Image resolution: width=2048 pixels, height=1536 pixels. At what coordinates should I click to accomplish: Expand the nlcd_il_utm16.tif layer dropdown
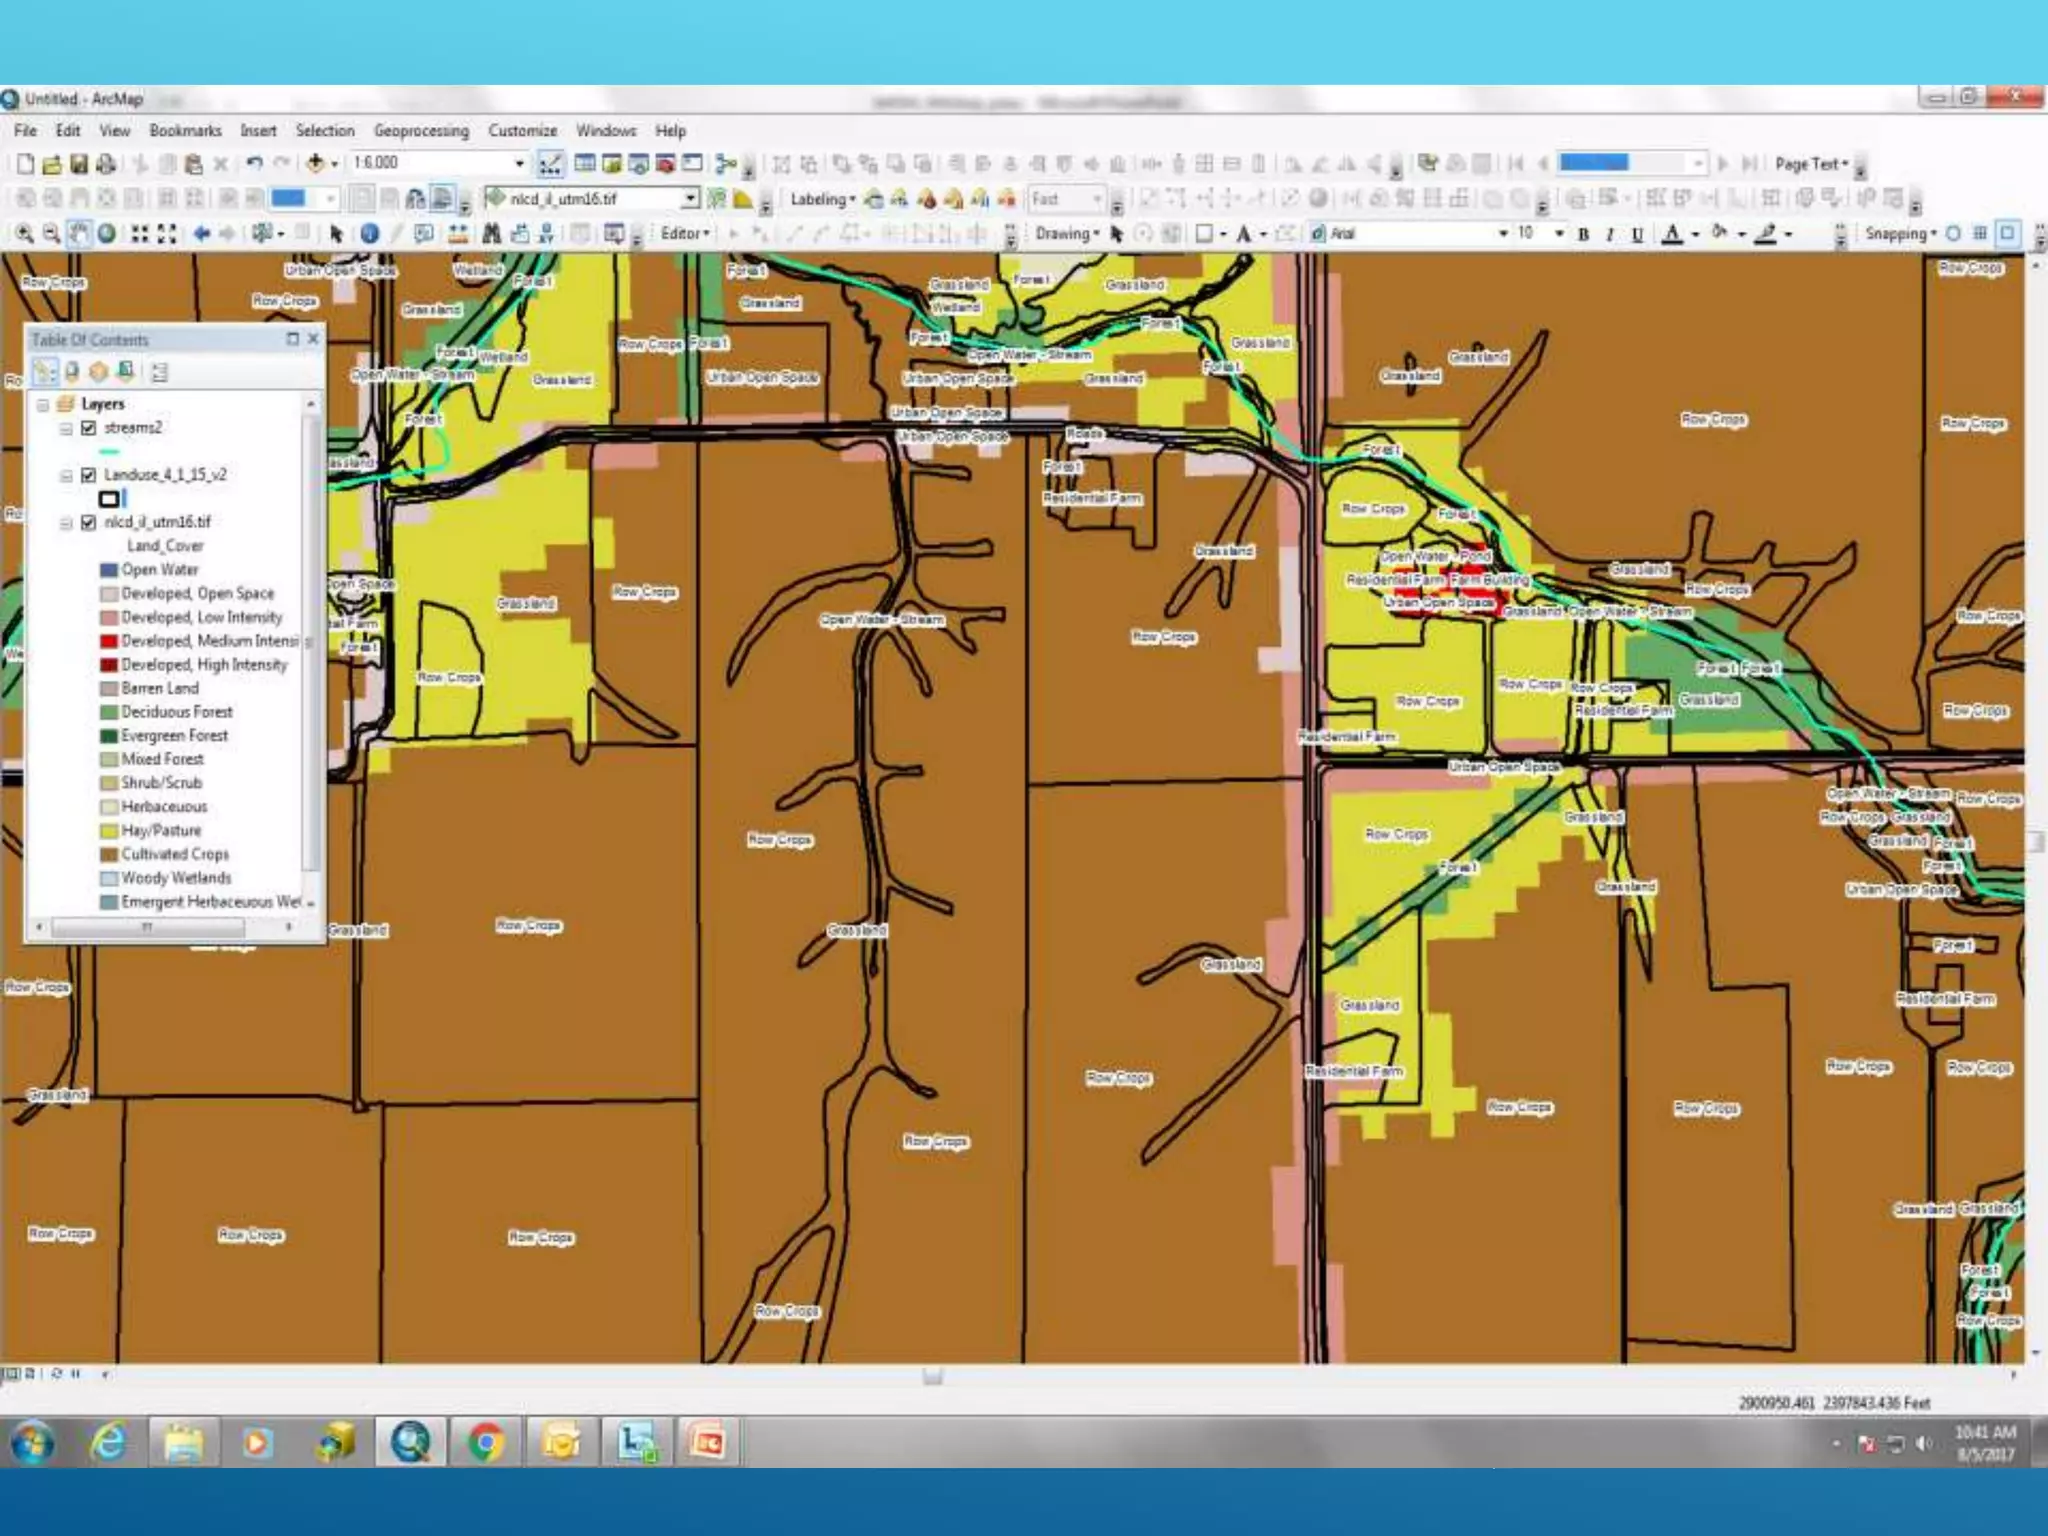pyautogui.click(x=690, y=199)
